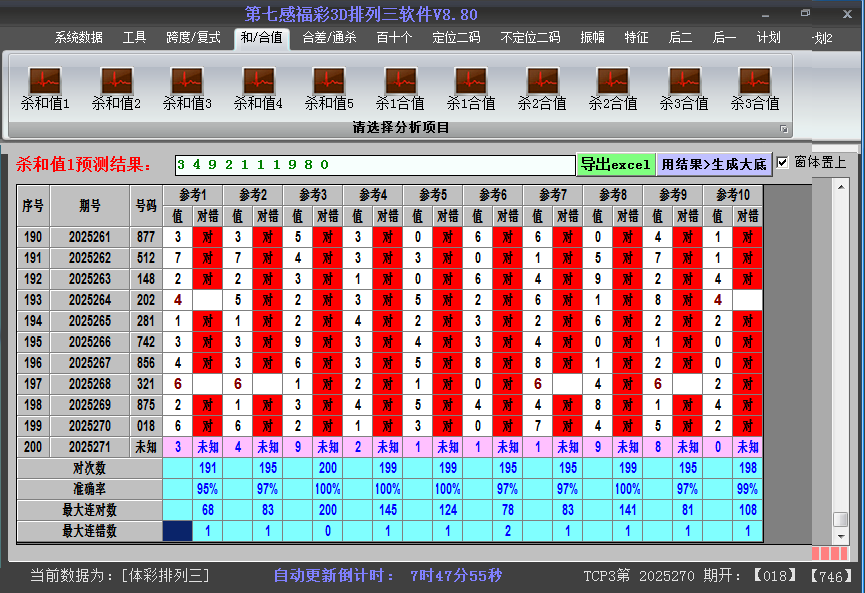Viewport: 865px width, 593px height.
Task: Click the table's vertical scrollbar thumb
Action: (x=840, y=519)
